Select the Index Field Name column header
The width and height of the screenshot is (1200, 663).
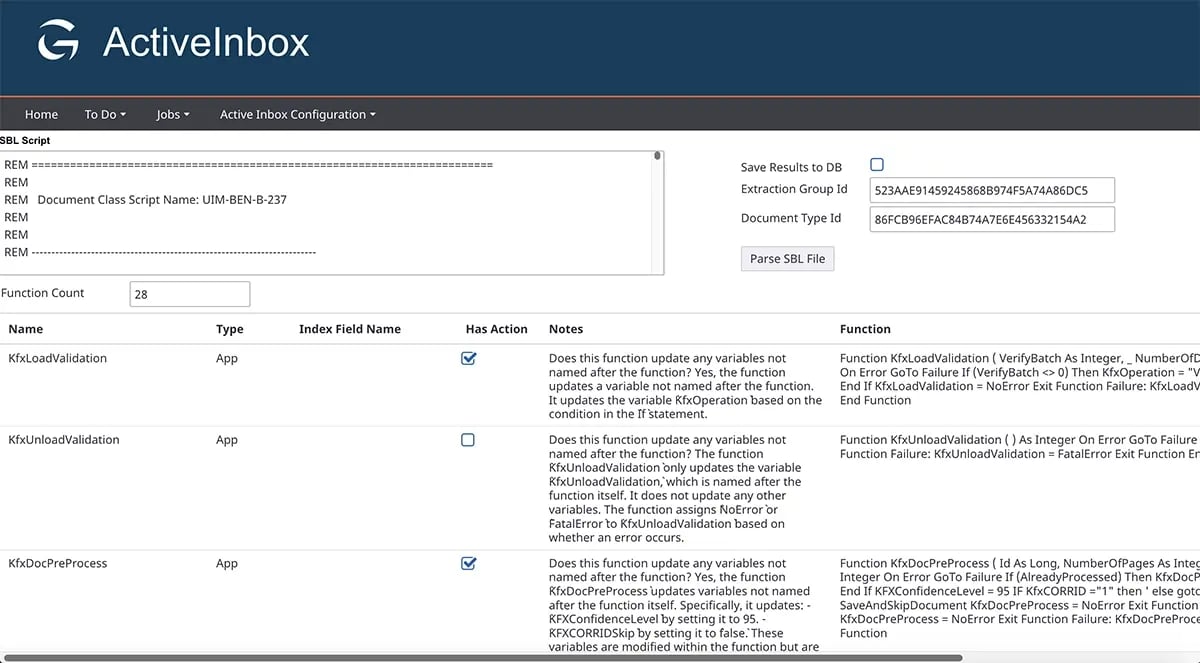tap(350, 329)
